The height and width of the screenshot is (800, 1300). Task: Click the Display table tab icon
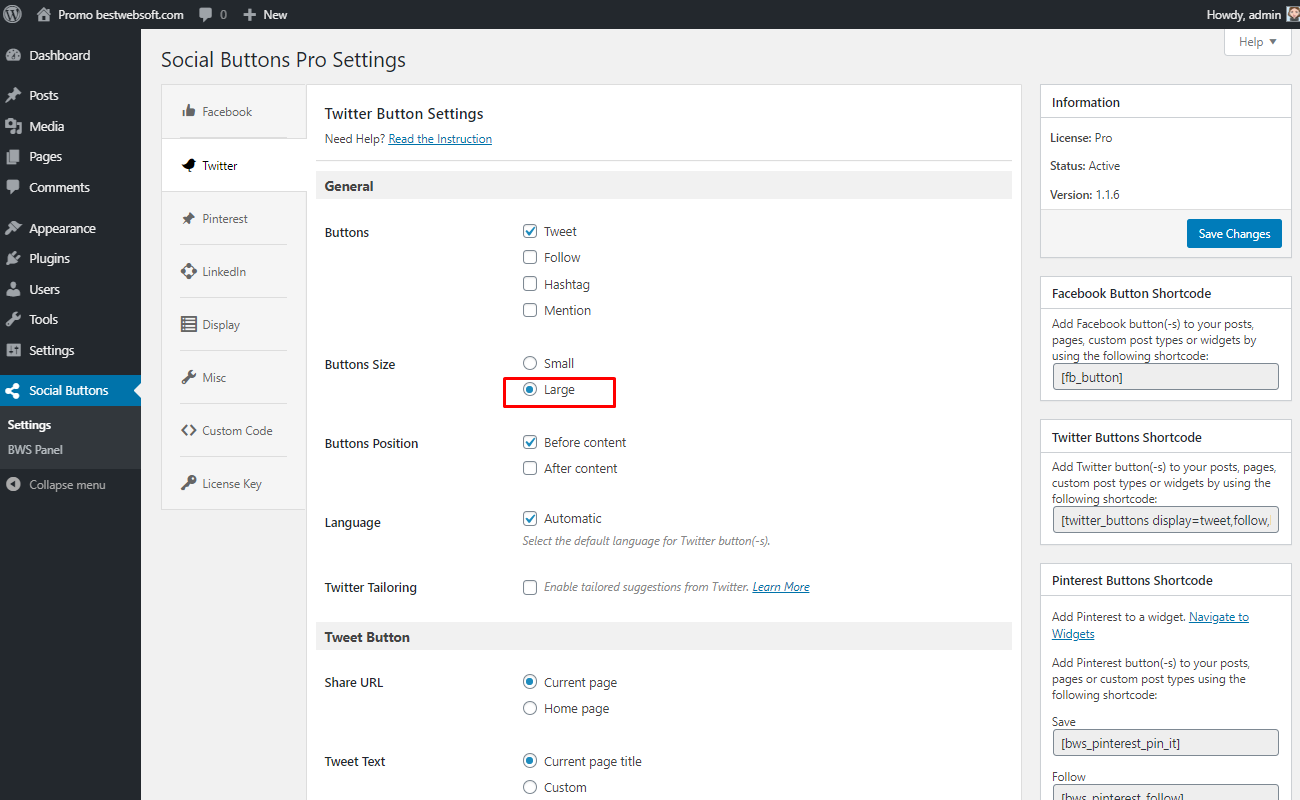coord(188,324)
